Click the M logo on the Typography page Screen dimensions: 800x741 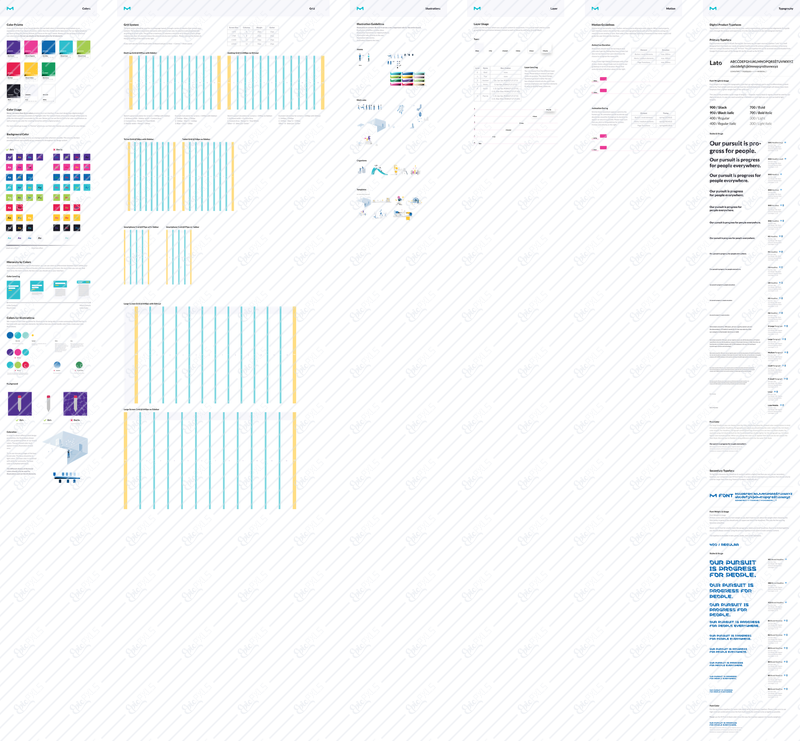(x=713, y=9)
